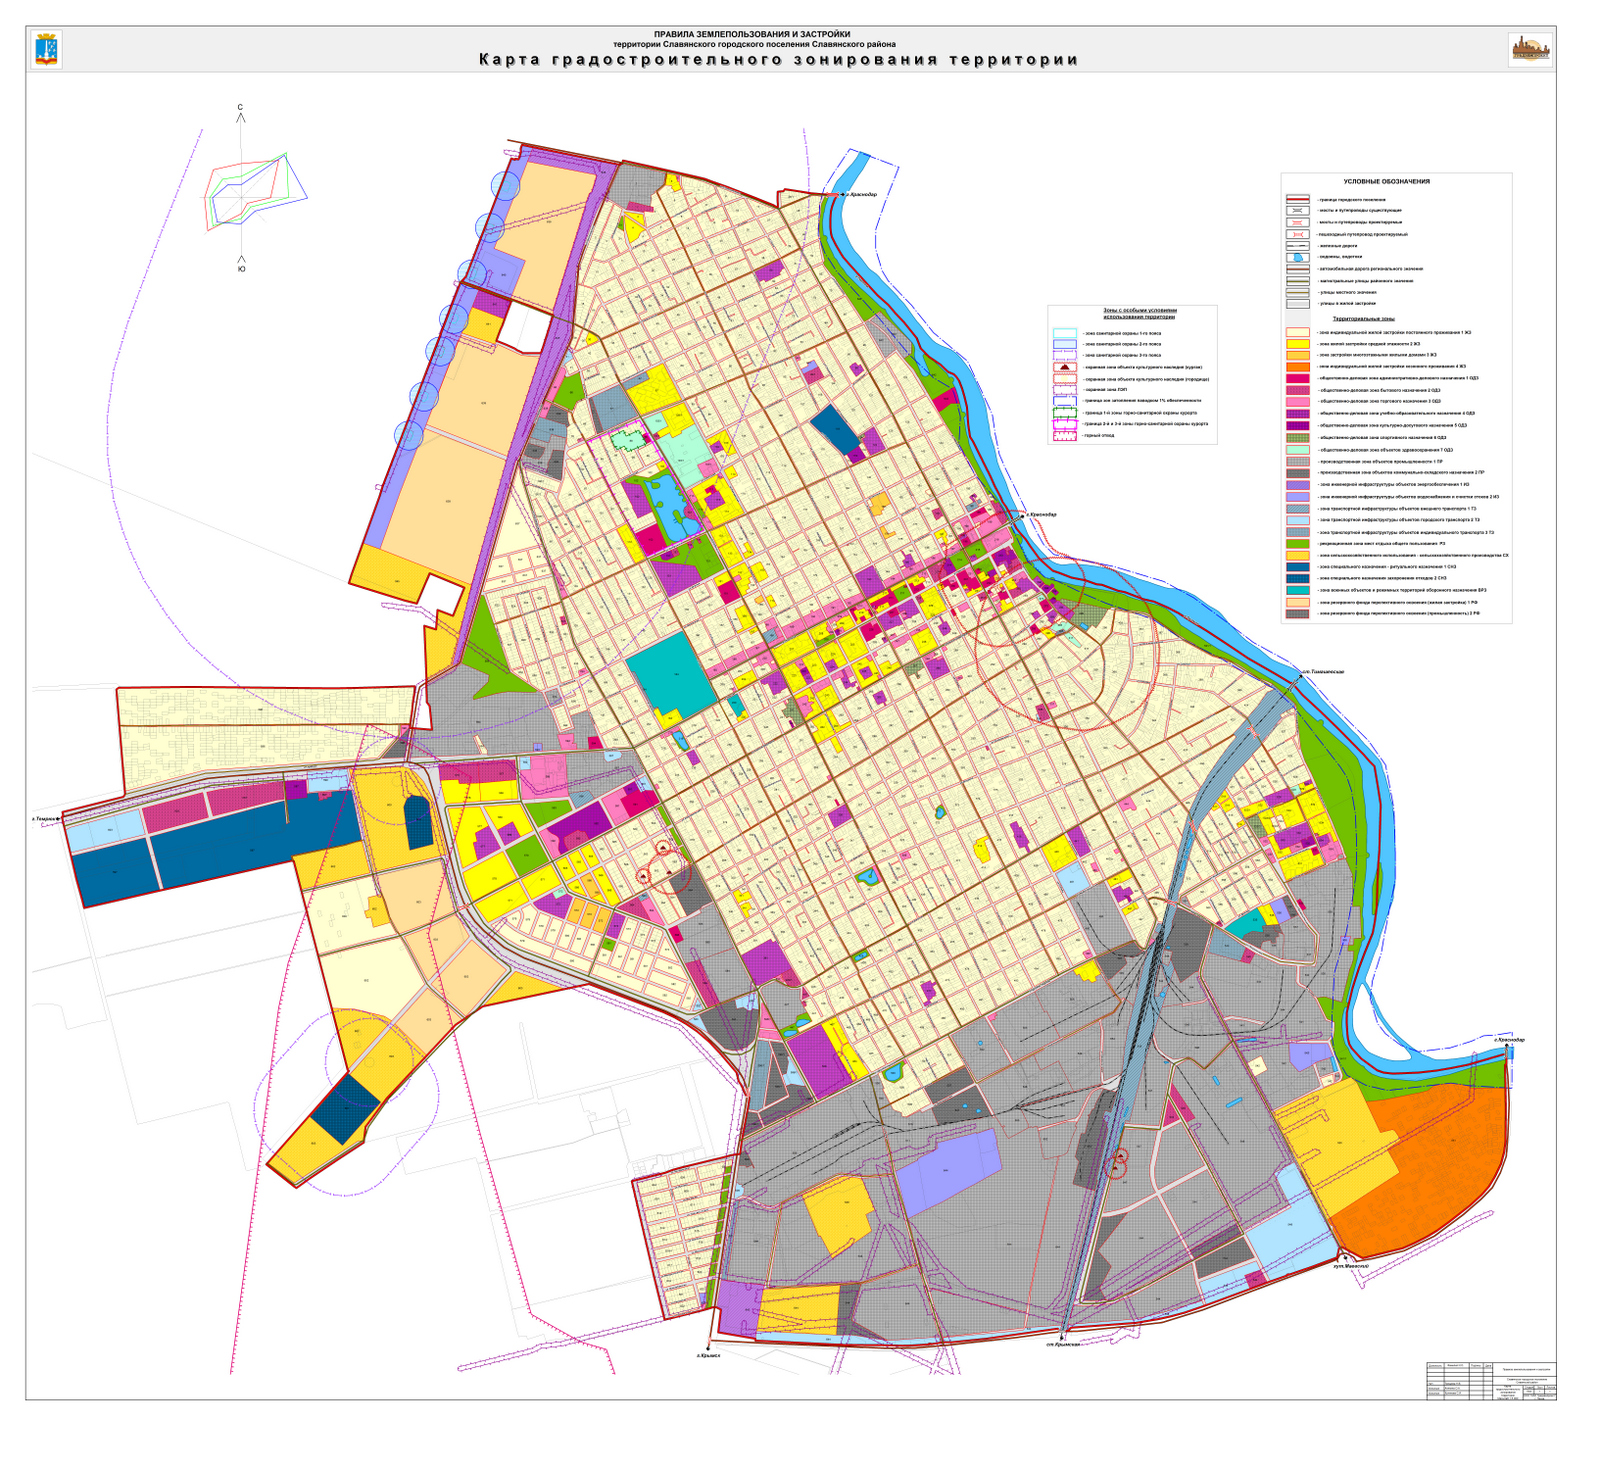Screen dimensions: 1600x1468
Task: Click the railway line legend symbol
Action: click(x=1298, y=246)
